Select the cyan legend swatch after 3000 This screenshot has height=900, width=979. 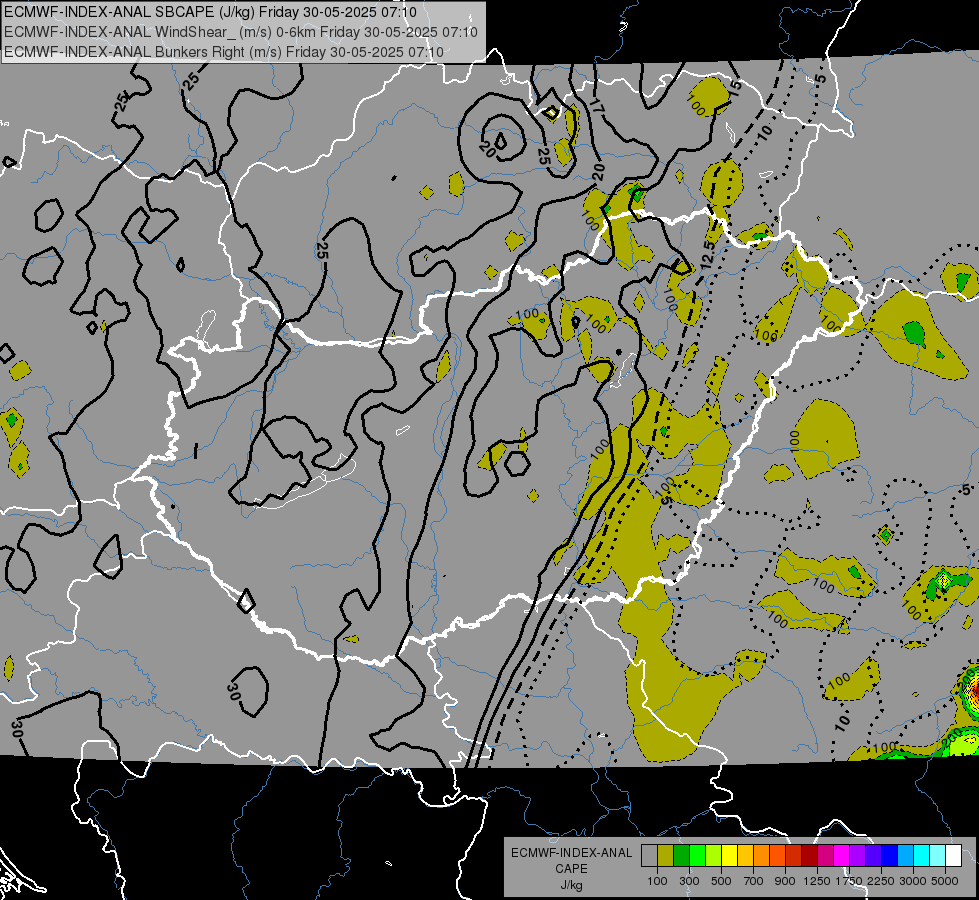click(922, 855)
